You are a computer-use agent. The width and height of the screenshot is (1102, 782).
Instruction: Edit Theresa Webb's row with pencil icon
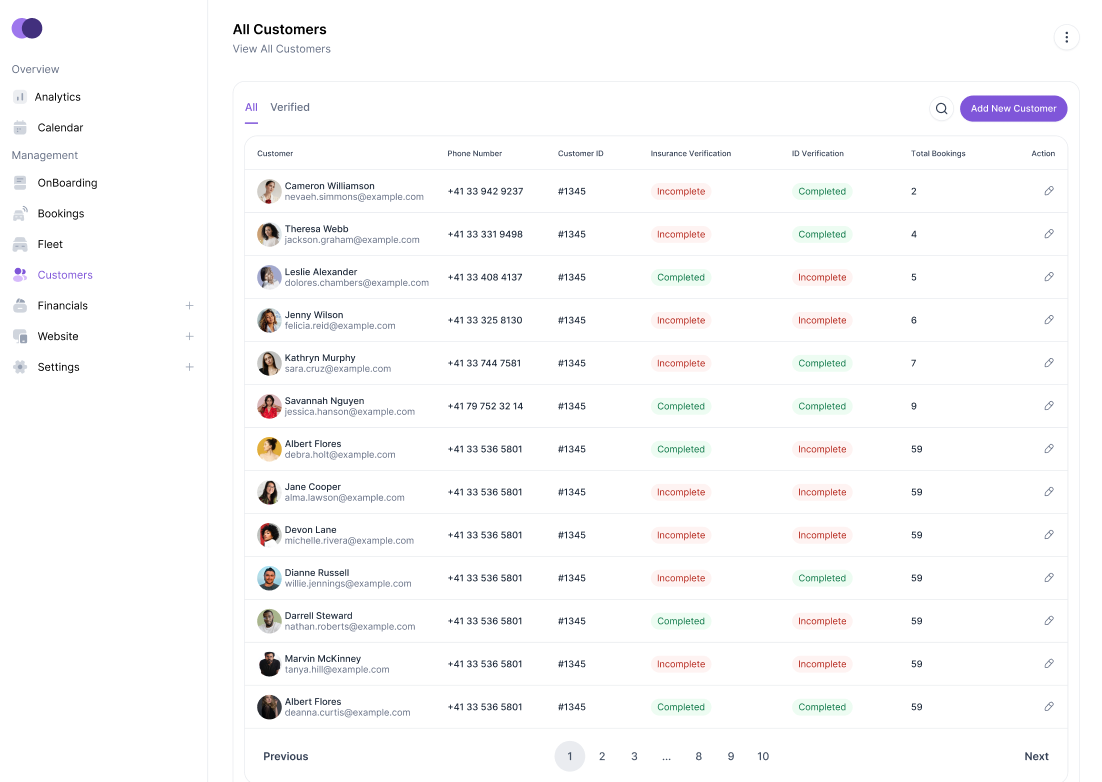click(x=1049, y=234)
